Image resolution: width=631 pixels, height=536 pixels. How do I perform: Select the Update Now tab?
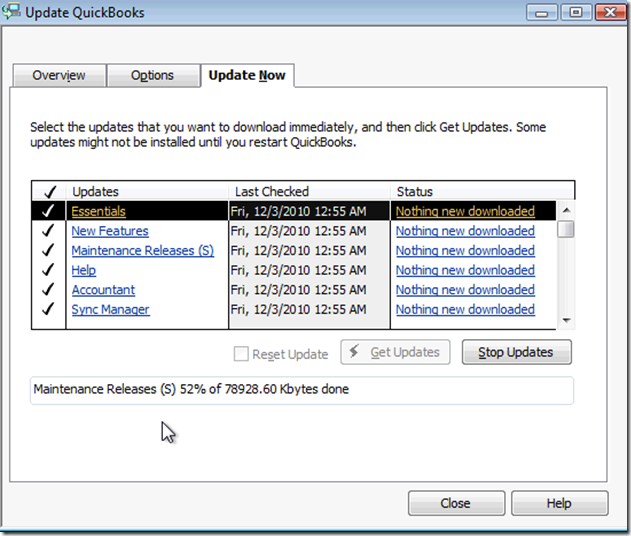(247, 75)
